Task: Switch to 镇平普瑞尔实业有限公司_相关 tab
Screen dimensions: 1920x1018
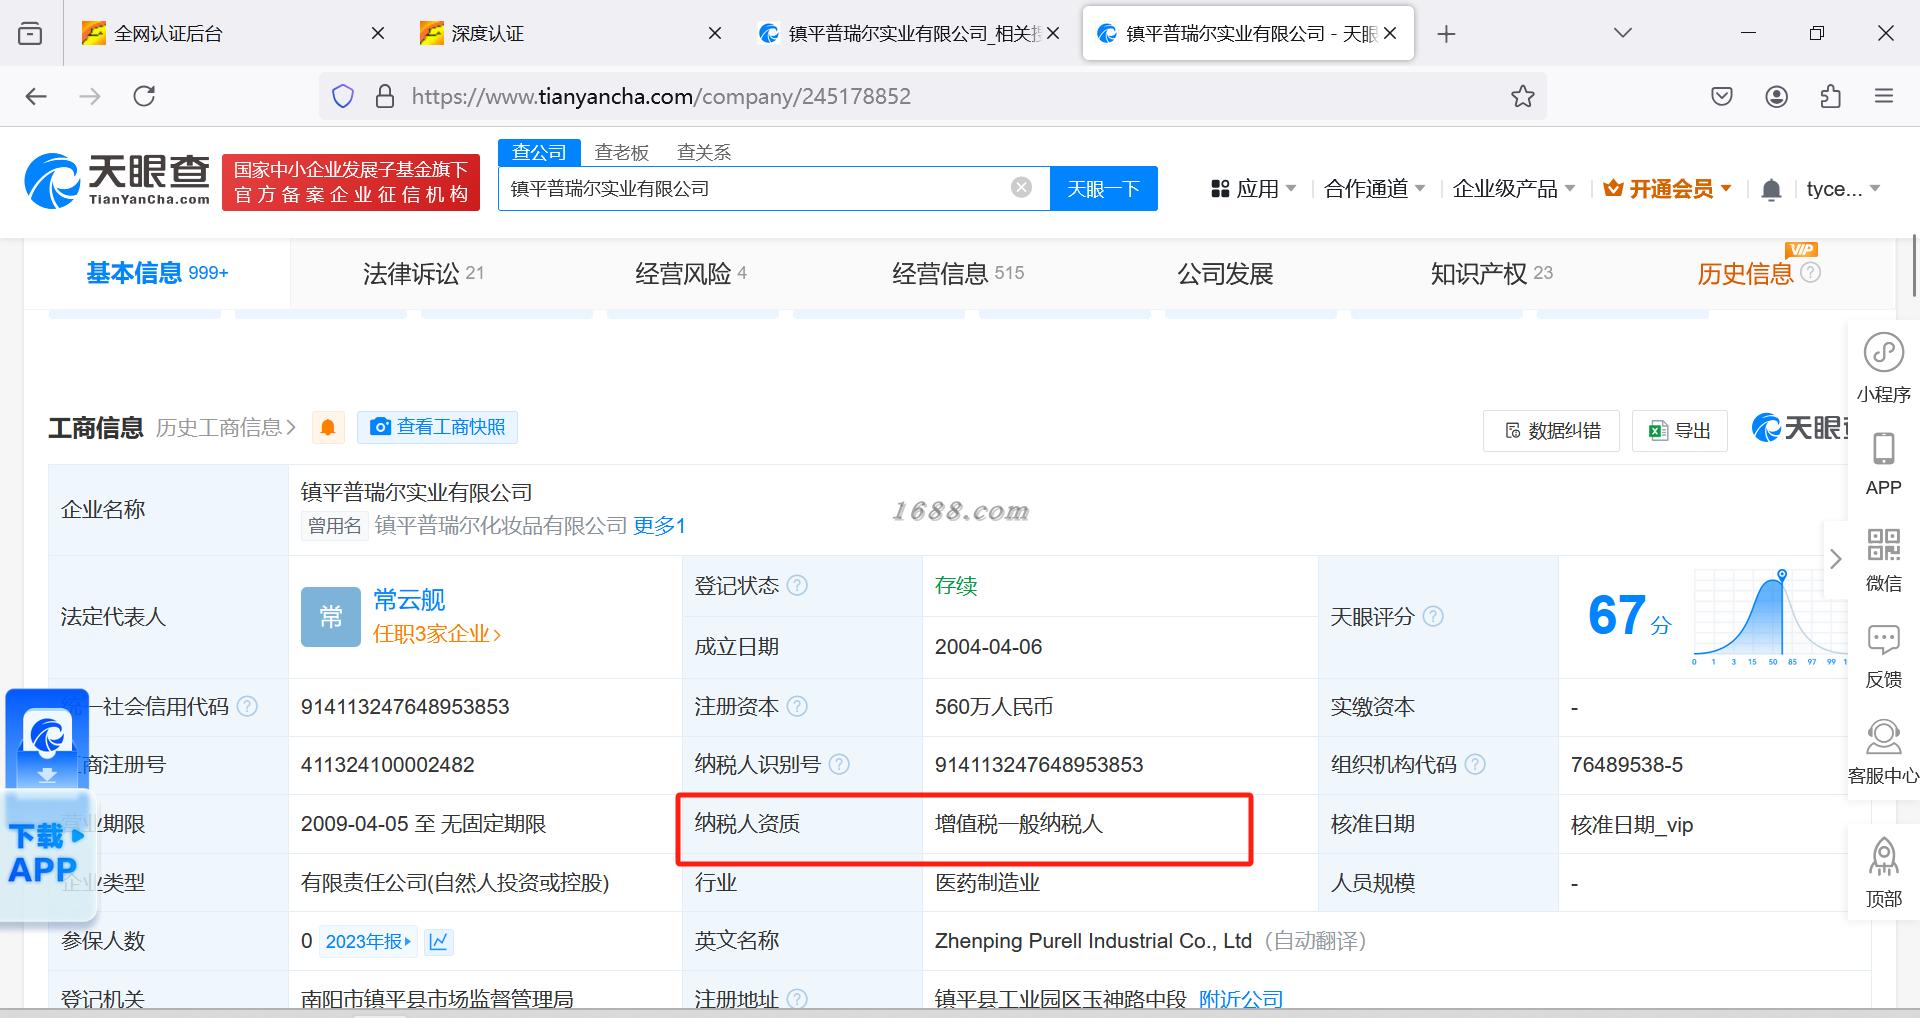Action: [899, 33]
